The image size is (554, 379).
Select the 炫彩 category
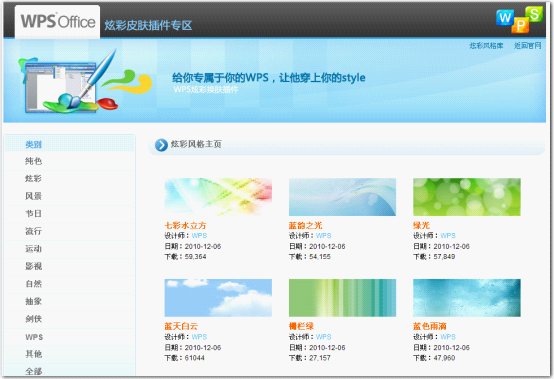coord(34,179)
